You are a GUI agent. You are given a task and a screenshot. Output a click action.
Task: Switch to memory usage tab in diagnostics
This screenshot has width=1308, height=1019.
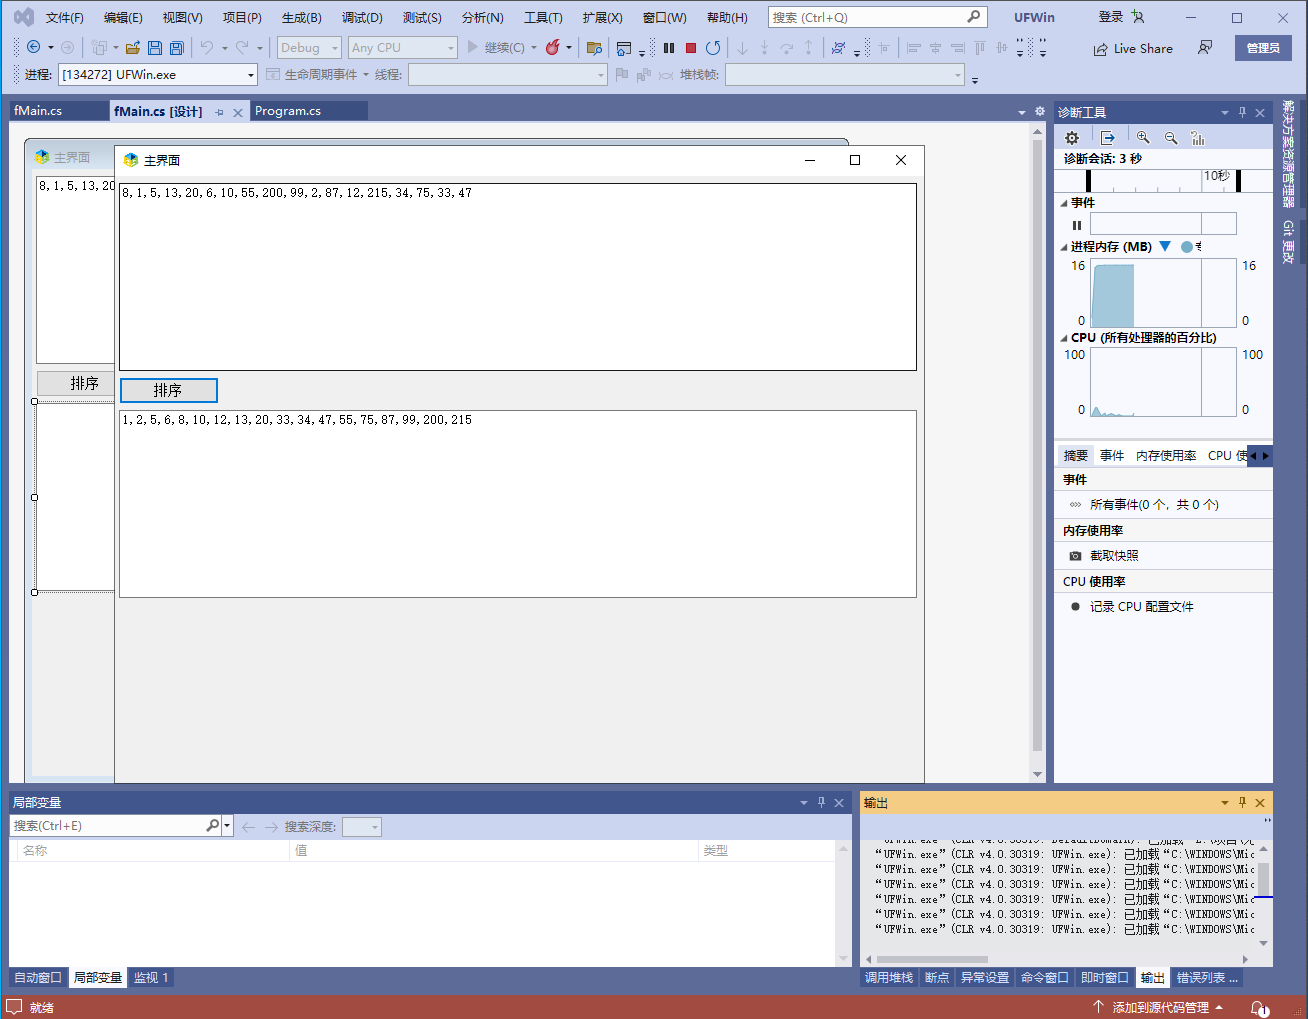click(x=1165, y=456)
